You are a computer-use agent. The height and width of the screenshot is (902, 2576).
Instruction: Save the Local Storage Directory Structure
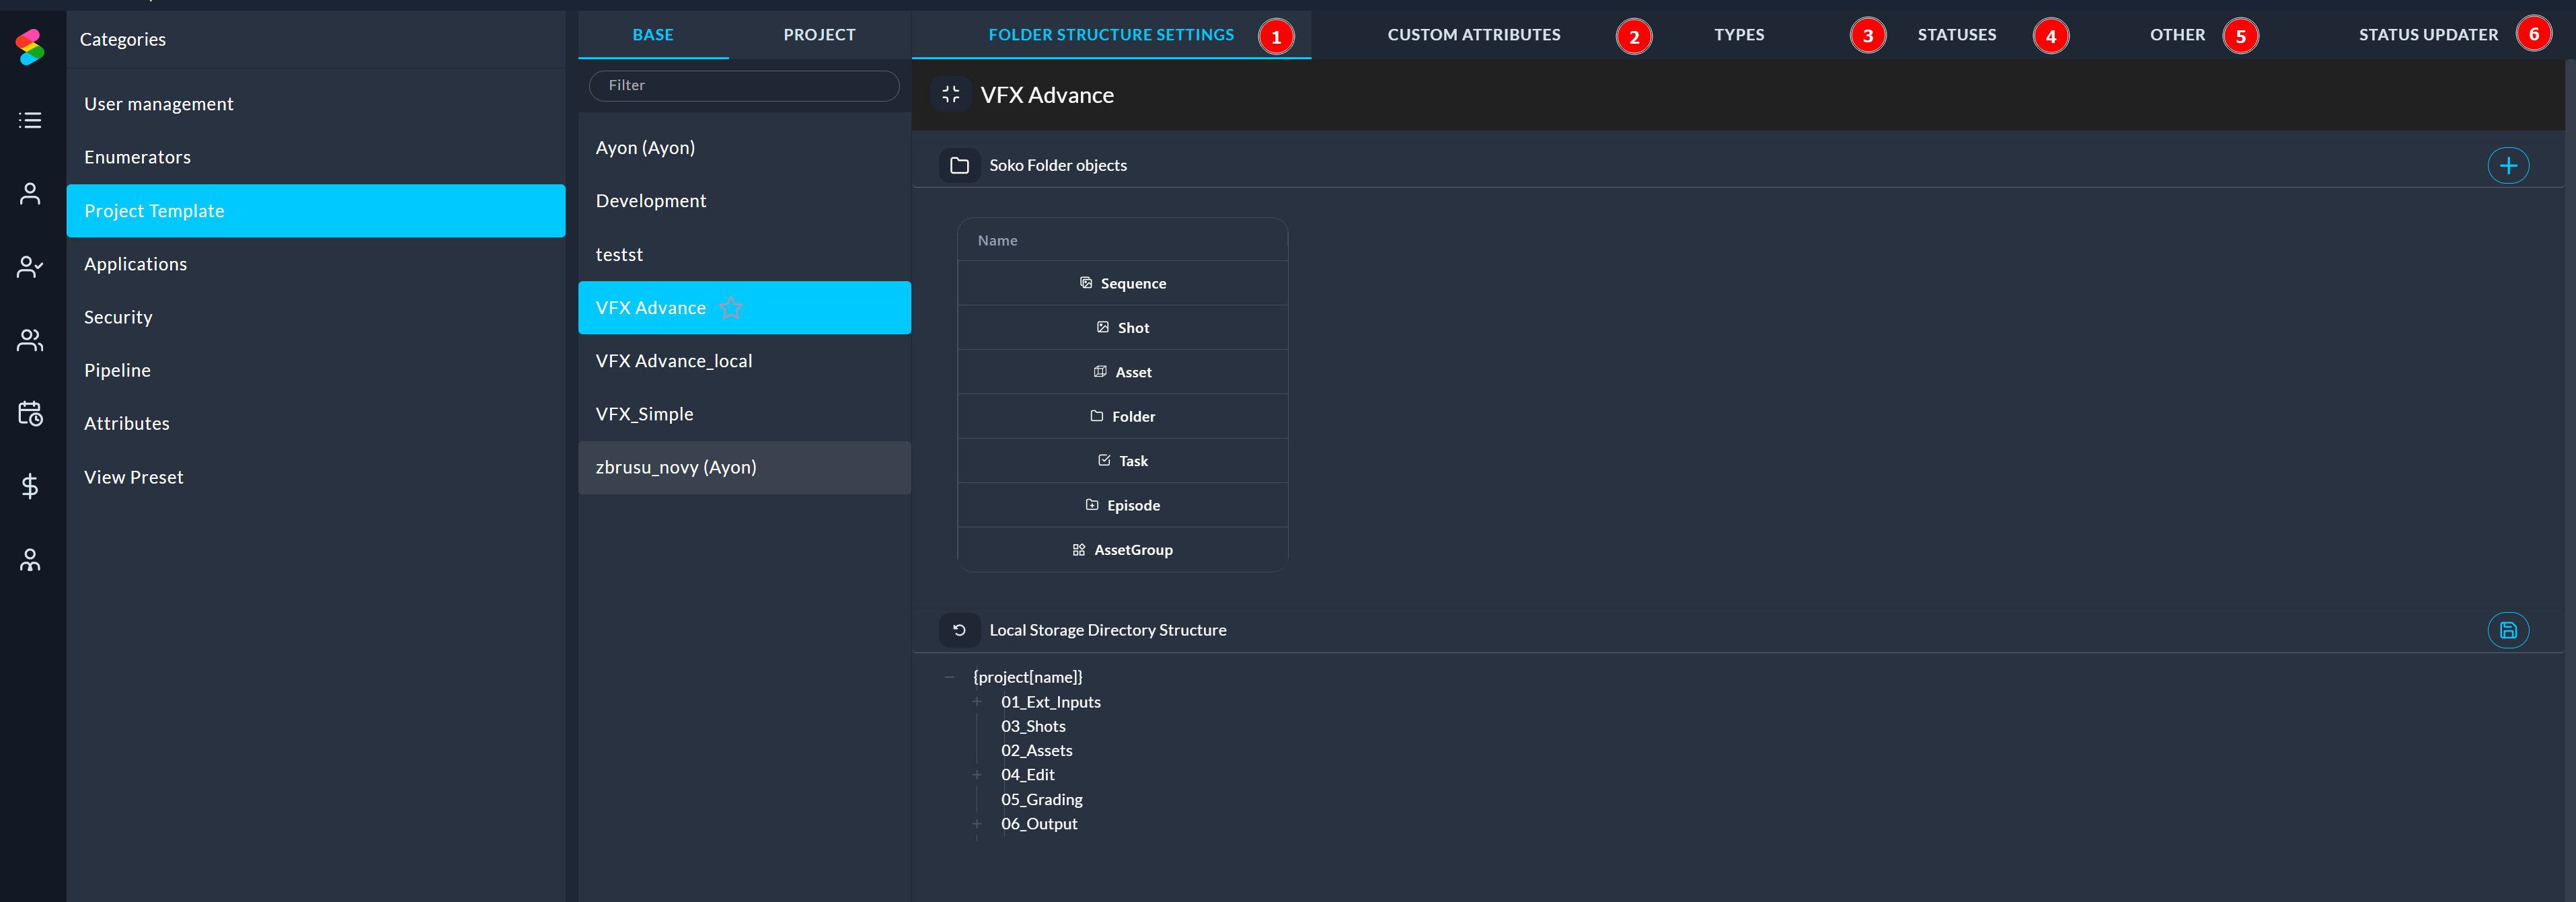point(2507,630)
